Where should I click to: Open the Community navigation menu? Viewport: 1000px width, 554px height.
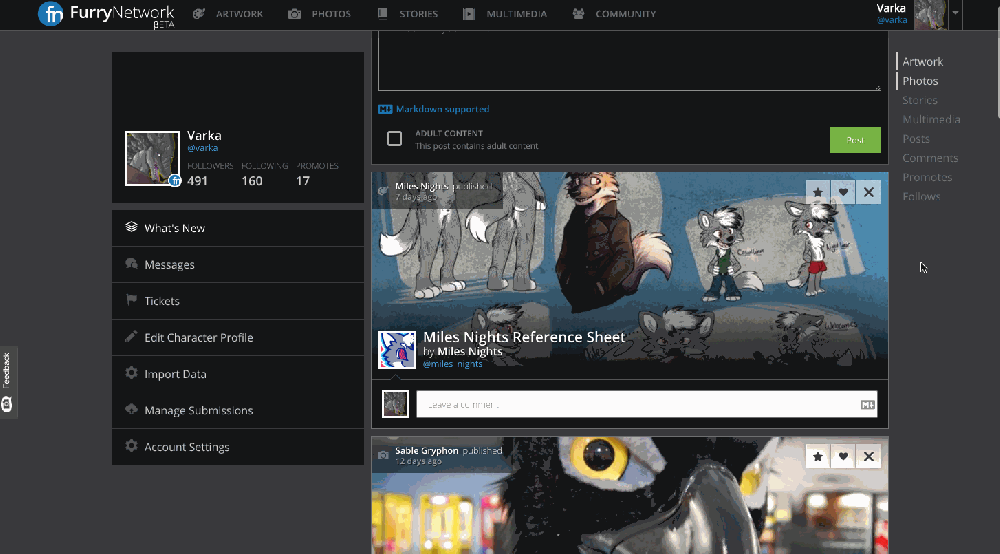614,14
